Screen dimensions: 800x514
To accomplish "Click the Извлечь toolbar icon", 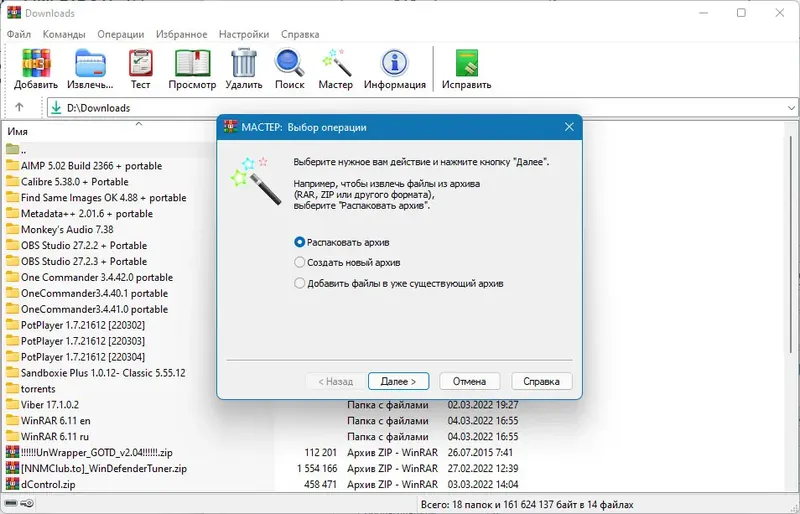I will [x=90, y=63].
